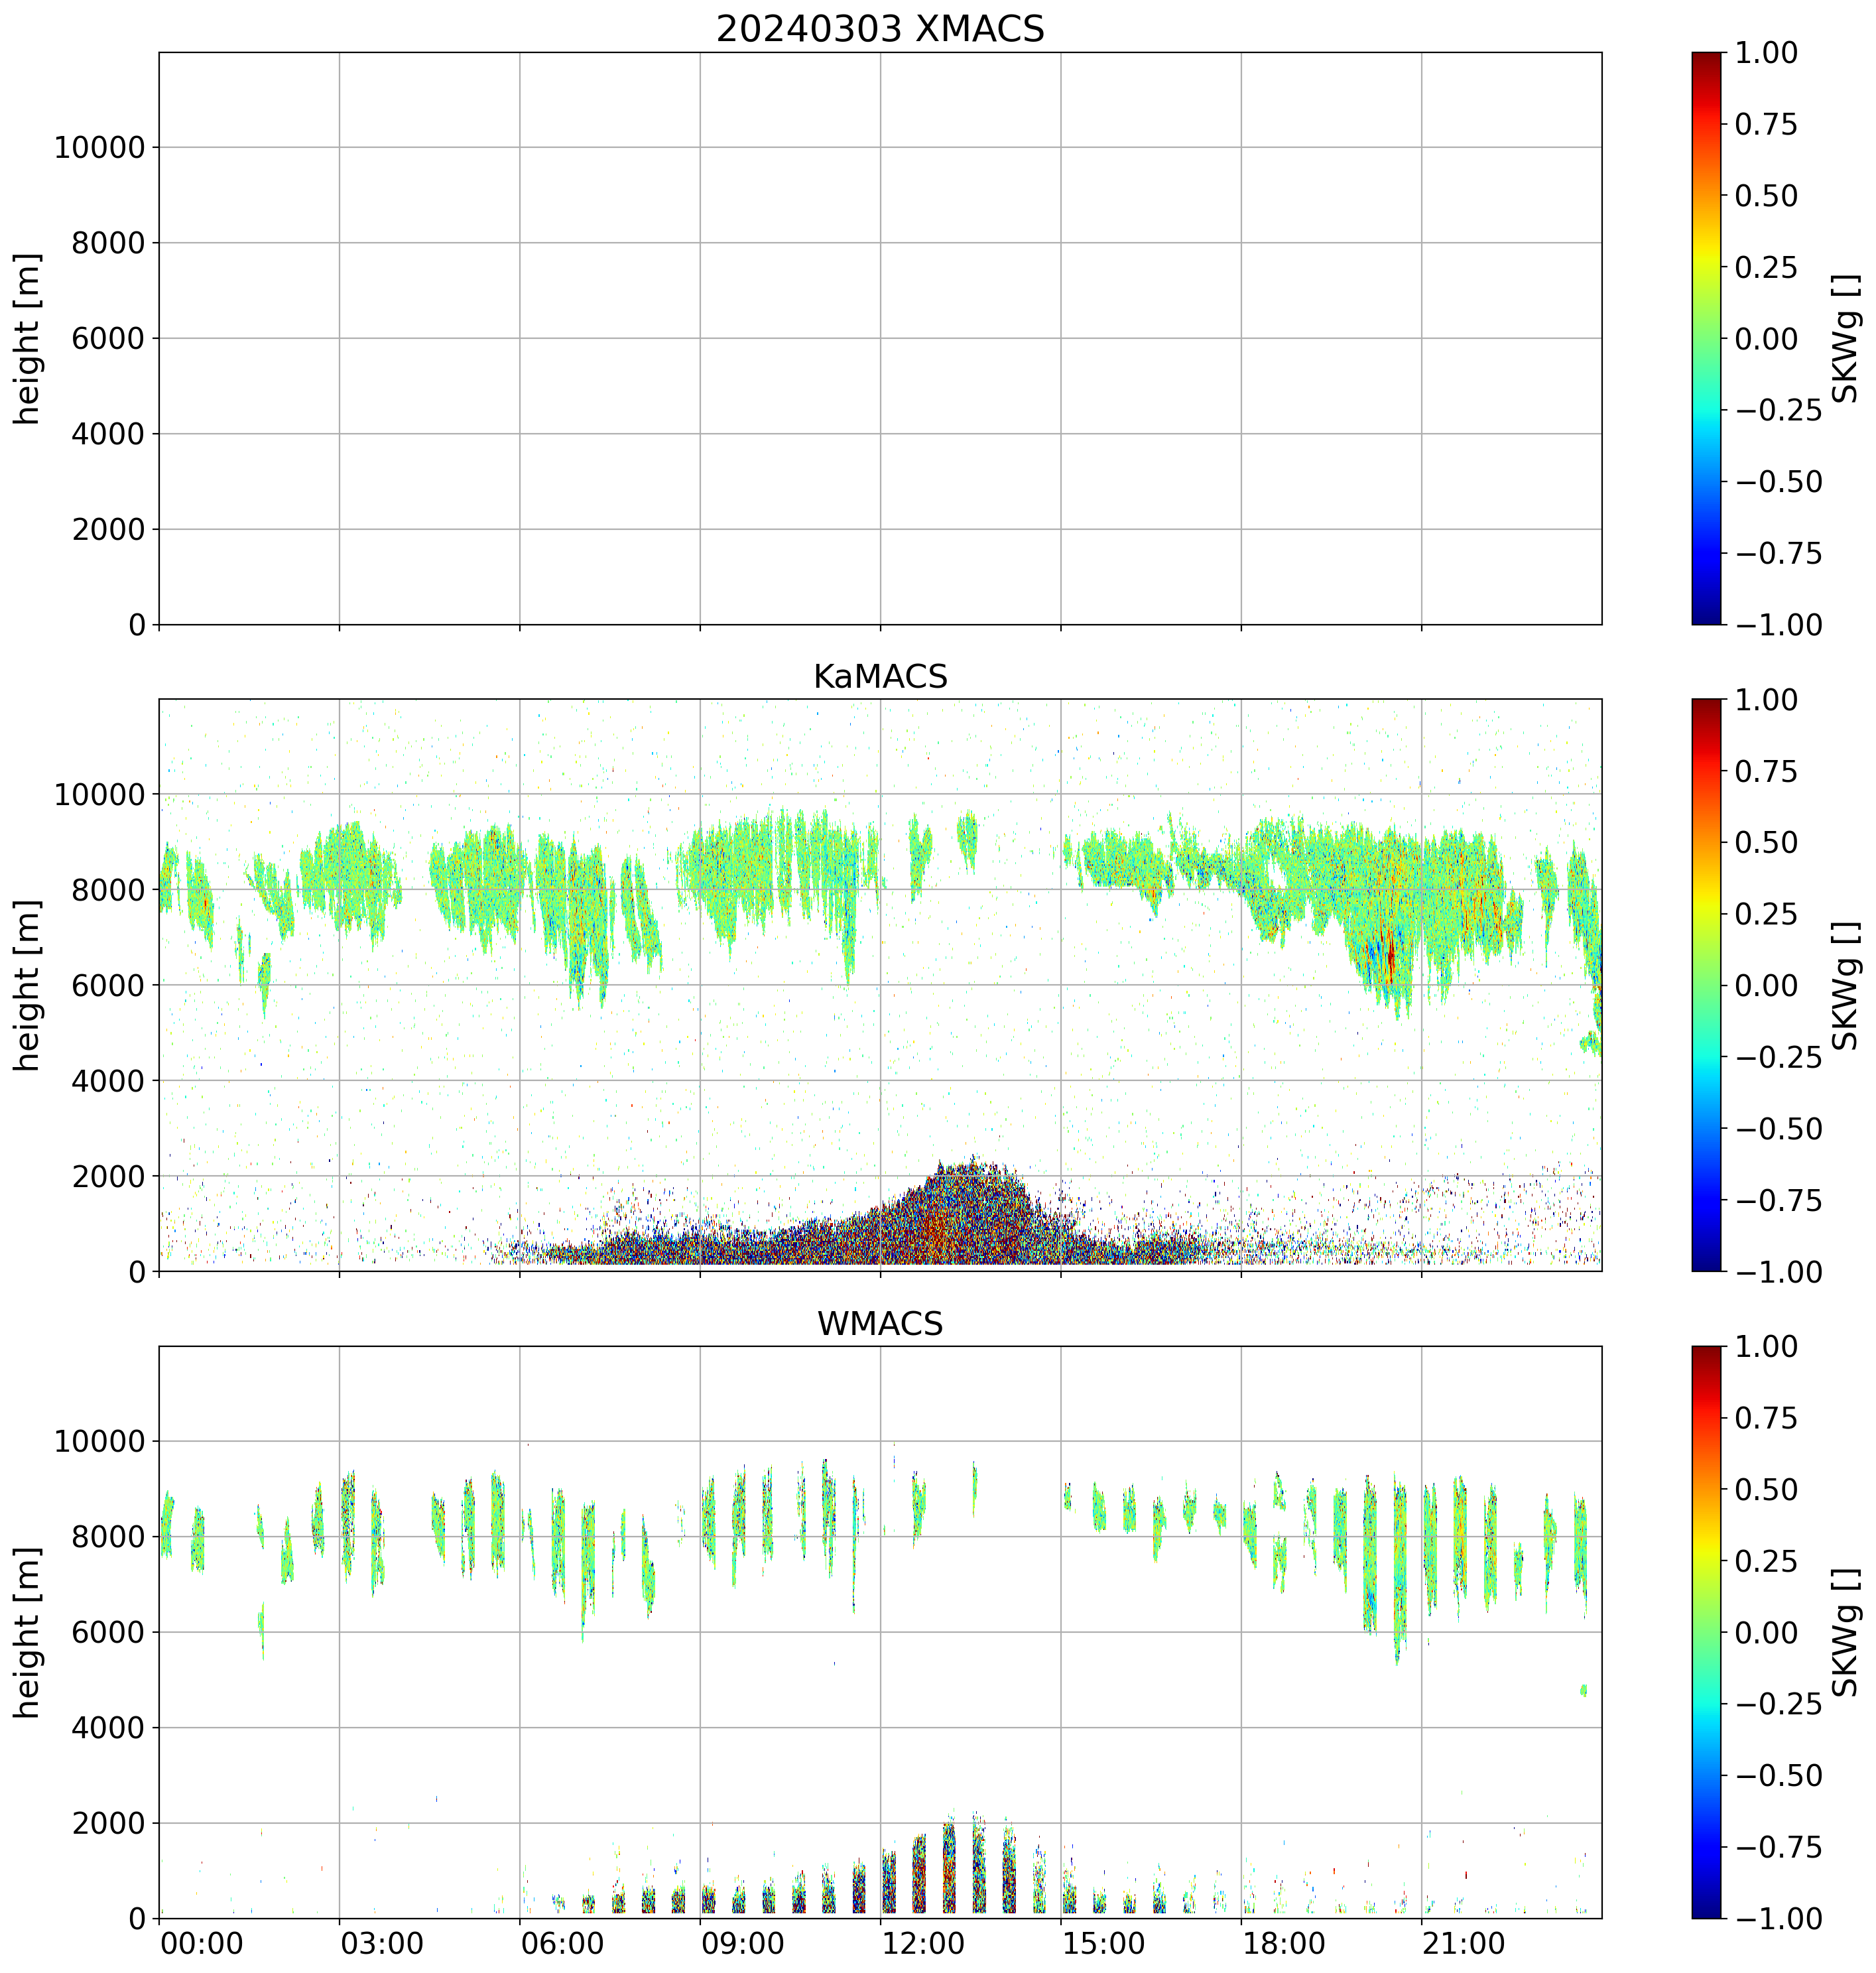
Task: Click the 18:00 time tick label
Action: click(1283, 1944)
